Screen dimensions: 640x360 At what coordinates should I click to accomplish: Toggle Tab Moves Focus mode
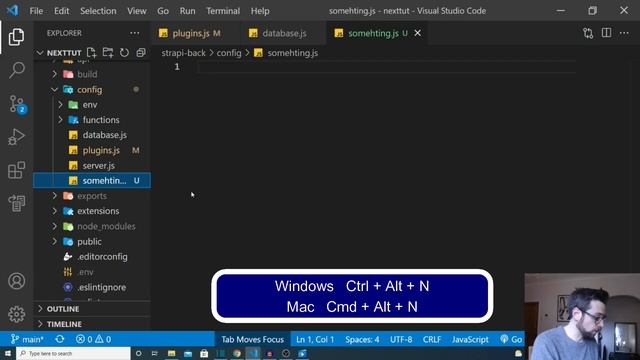coord(253,339)
